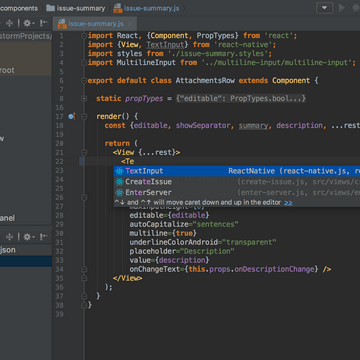Viewport: 360px width, 360px height.
Task: Click the PropTypes import on line 1
Action: [216, 36]
